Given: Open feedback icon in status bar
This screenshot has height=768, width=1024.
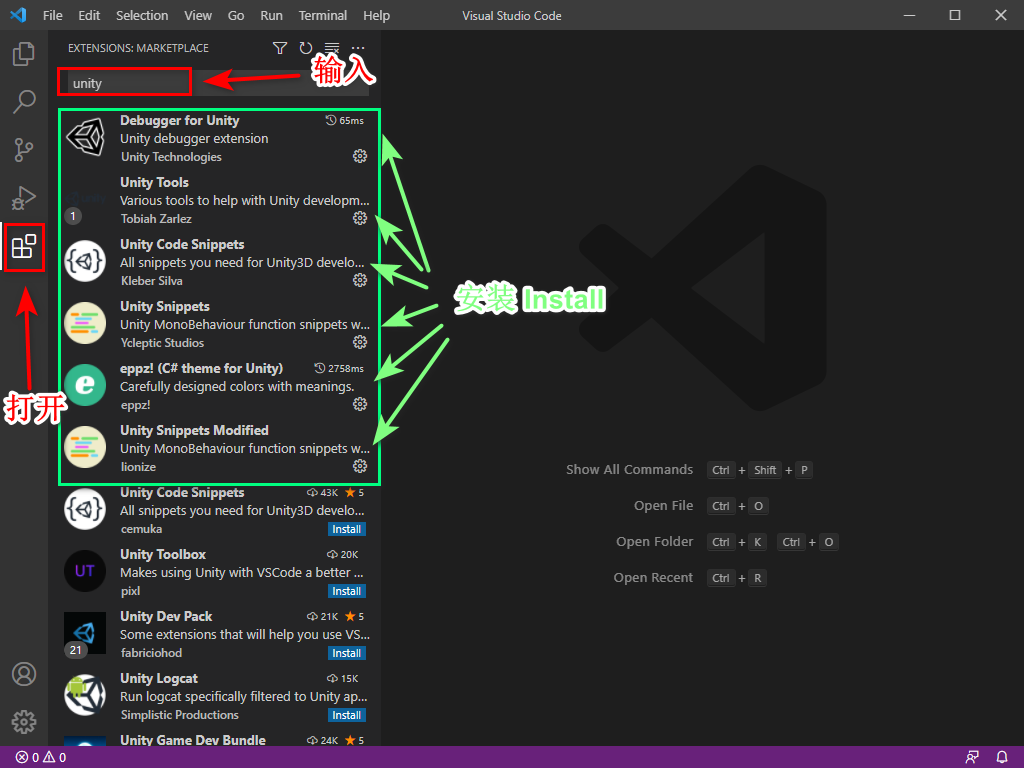Looking at the screenshot, I should [x=972, y=757].
